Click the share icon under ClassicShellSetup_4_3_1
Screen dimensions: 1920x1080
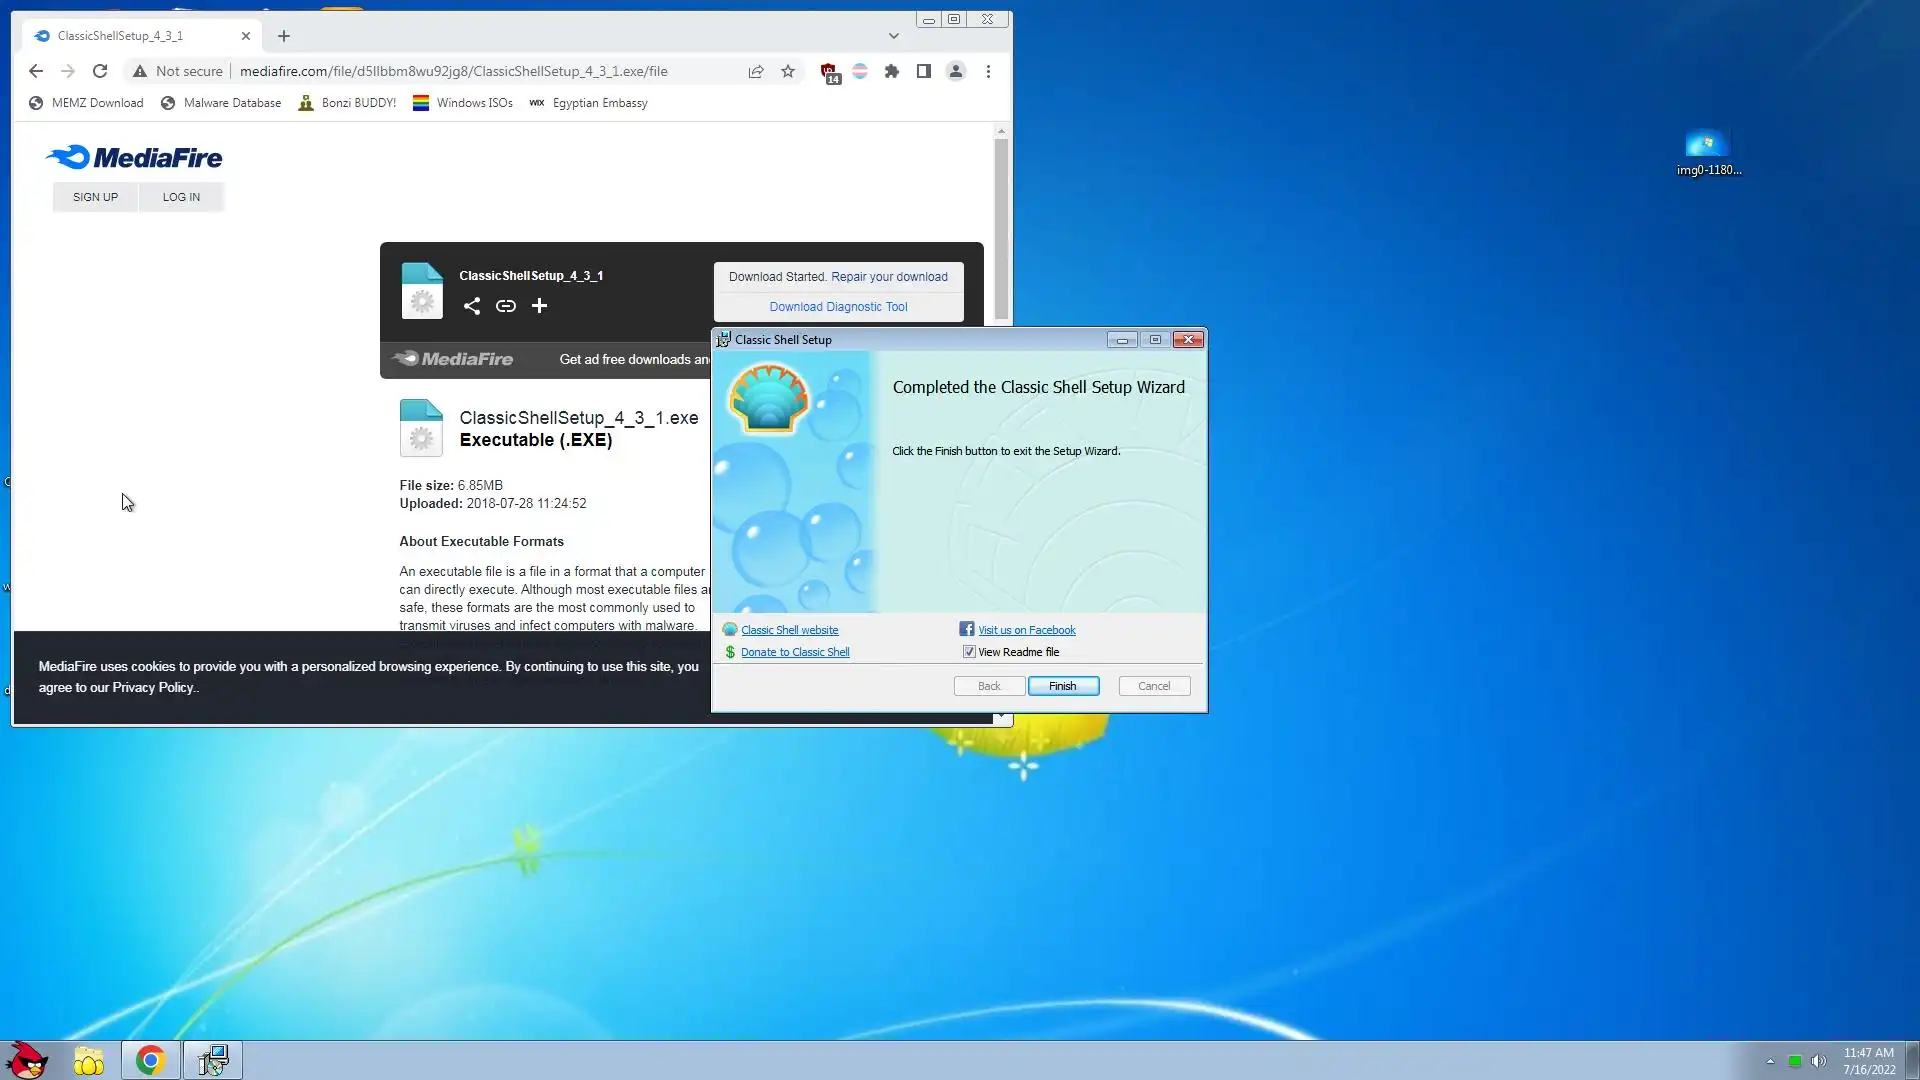[x=472, y=306]
